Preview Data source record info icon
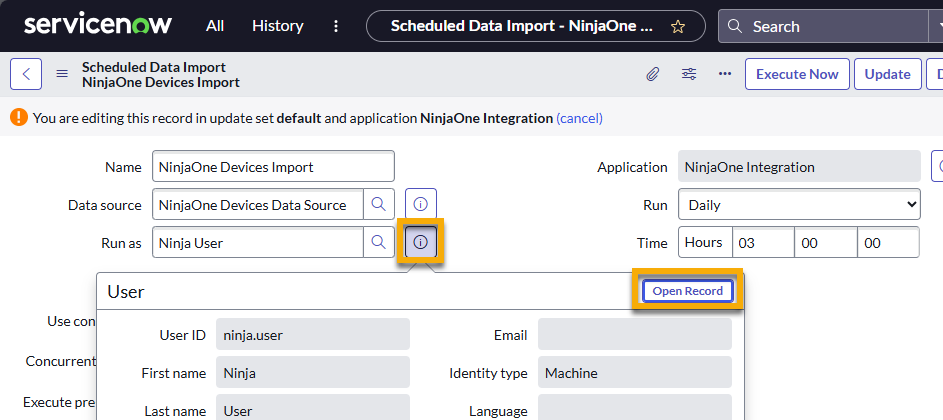 click(x=421, y=205)
